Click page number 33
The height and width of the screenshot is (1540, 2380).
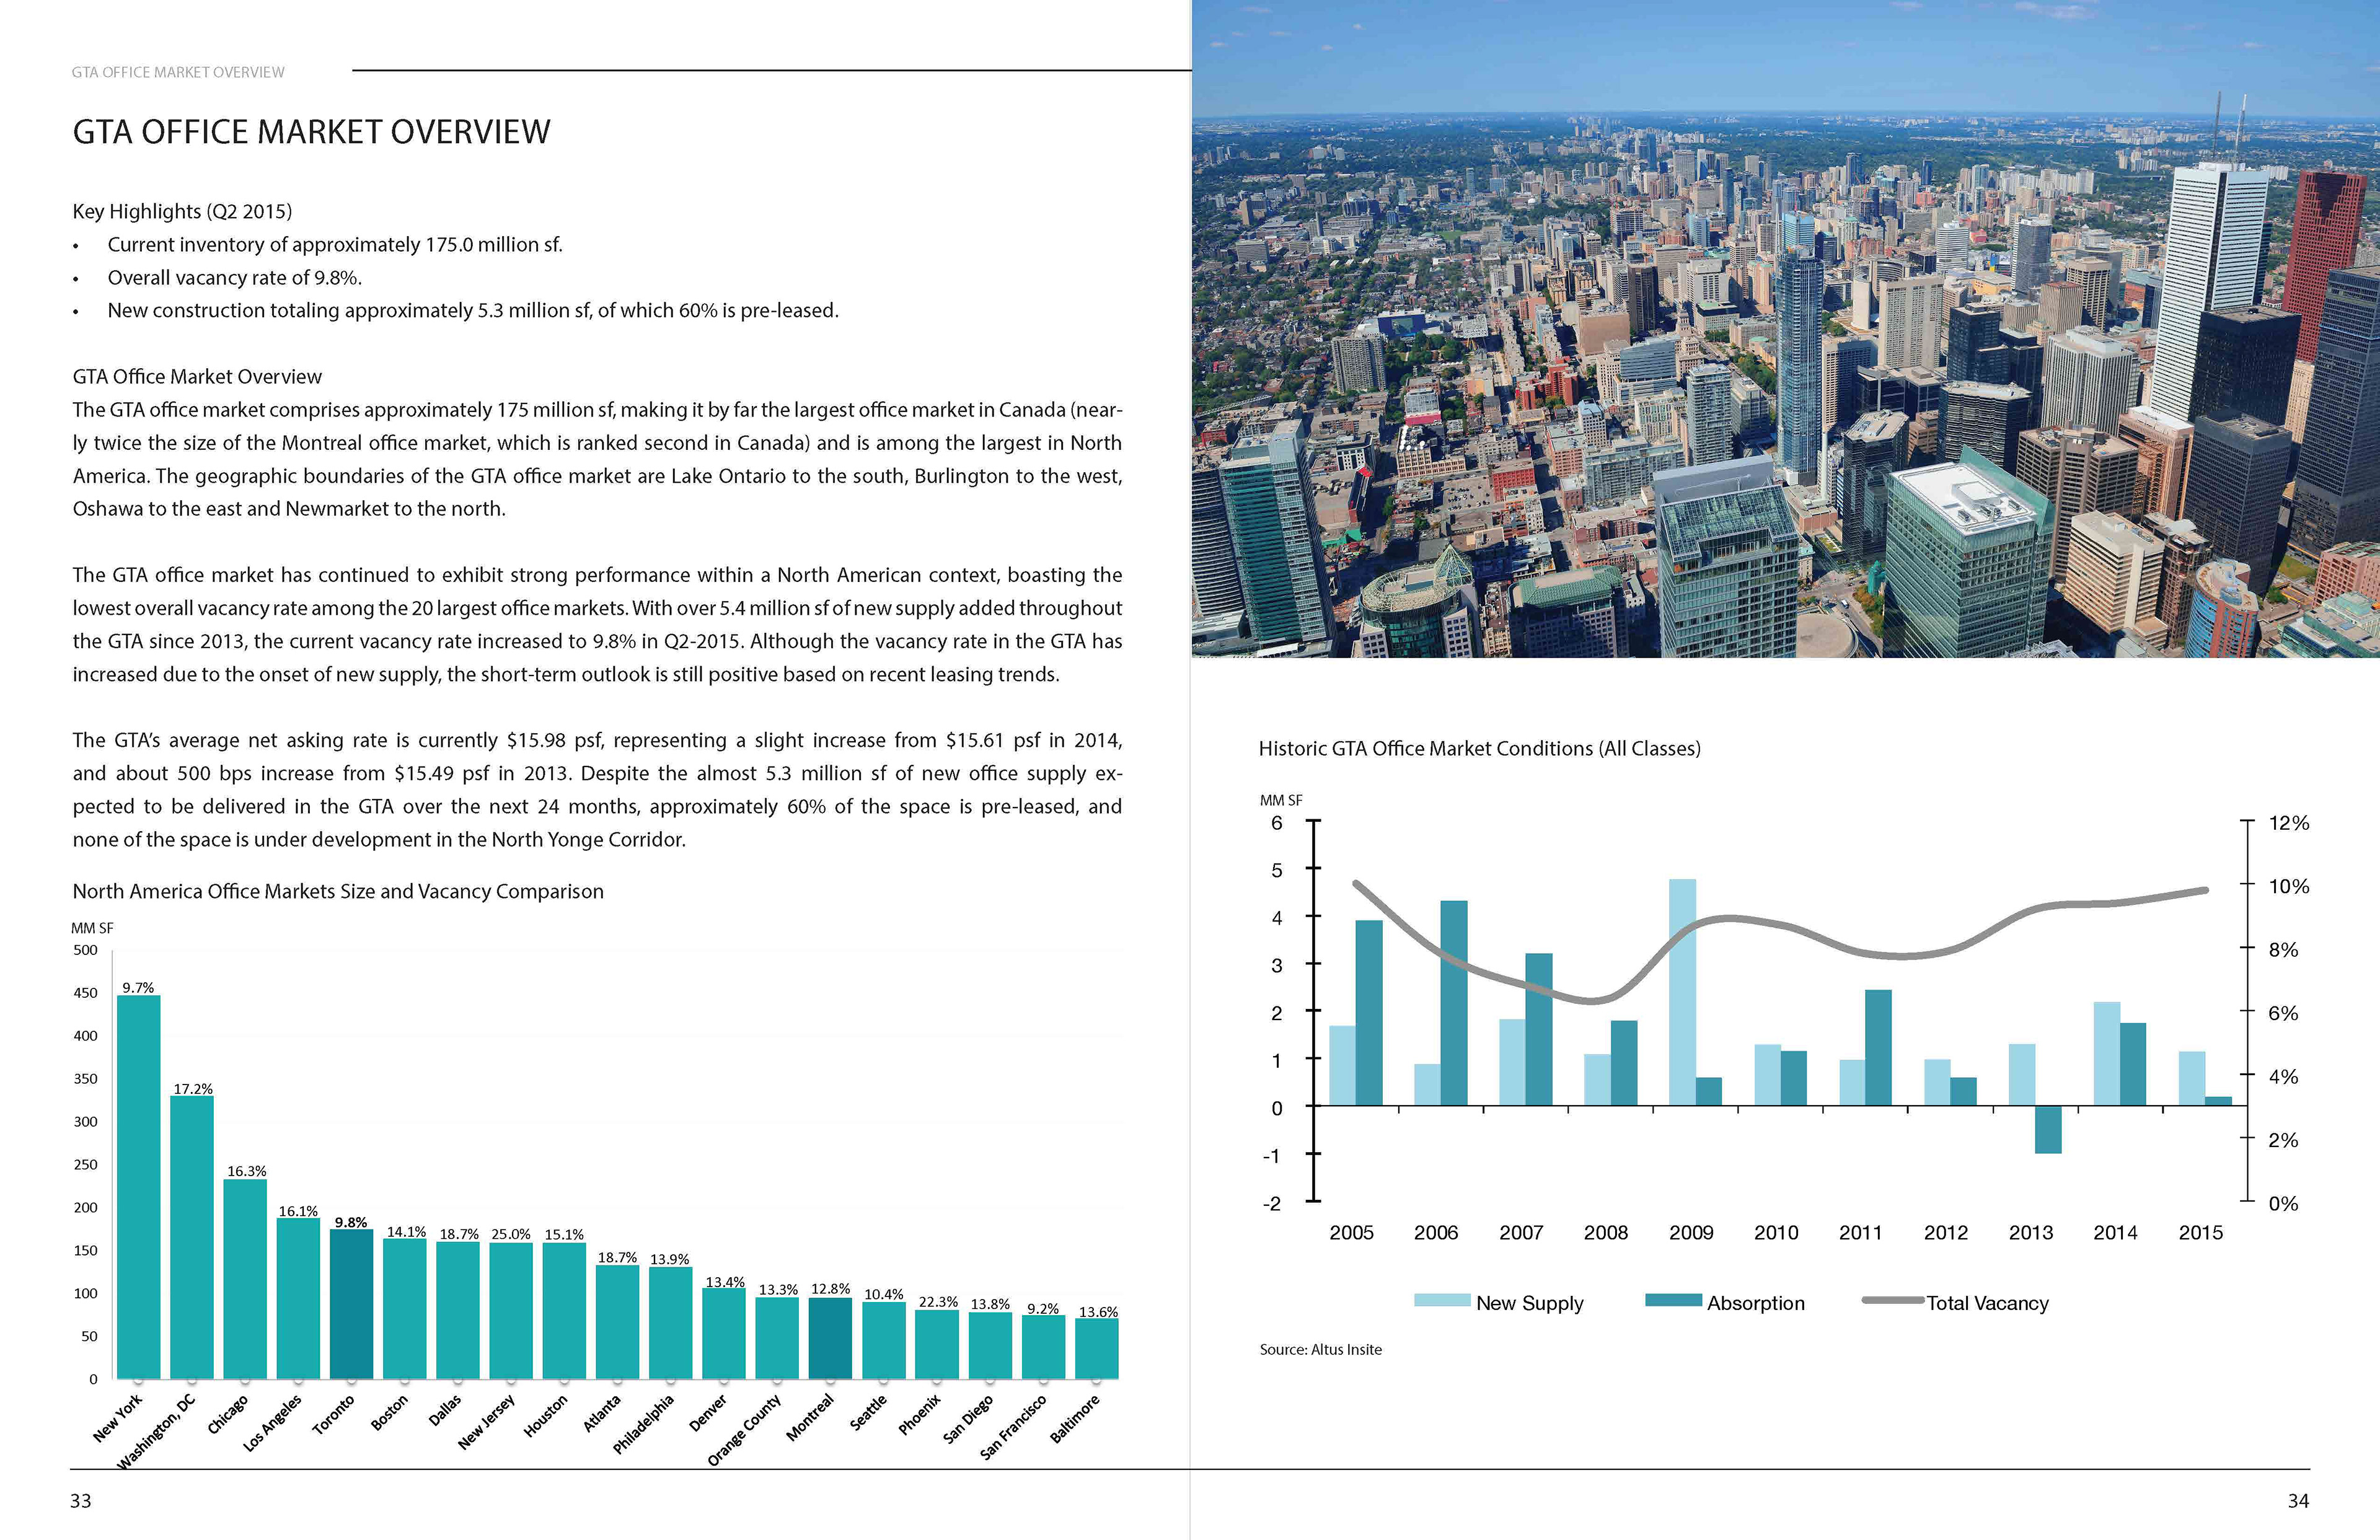click(81, 1501)
